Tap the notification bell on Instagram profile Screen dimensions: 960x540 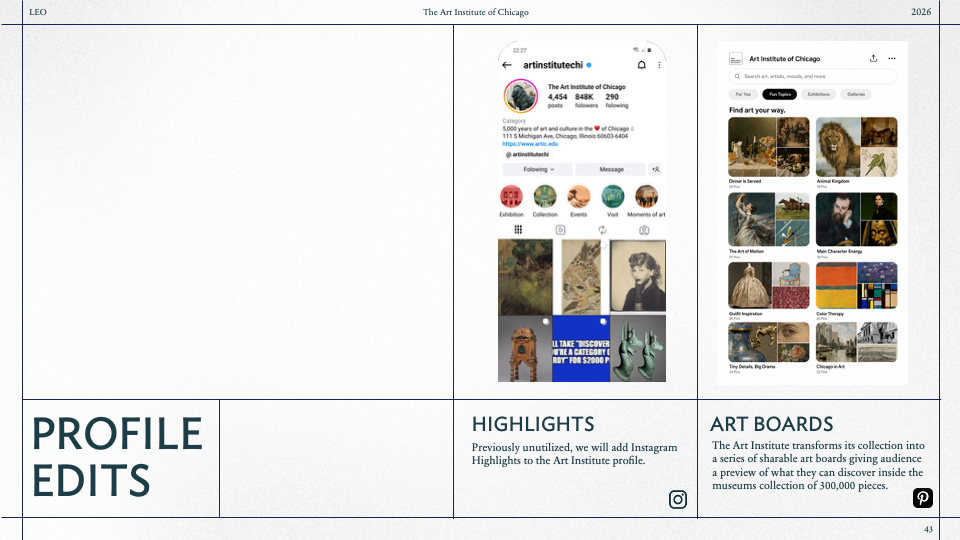pos(642,65)
